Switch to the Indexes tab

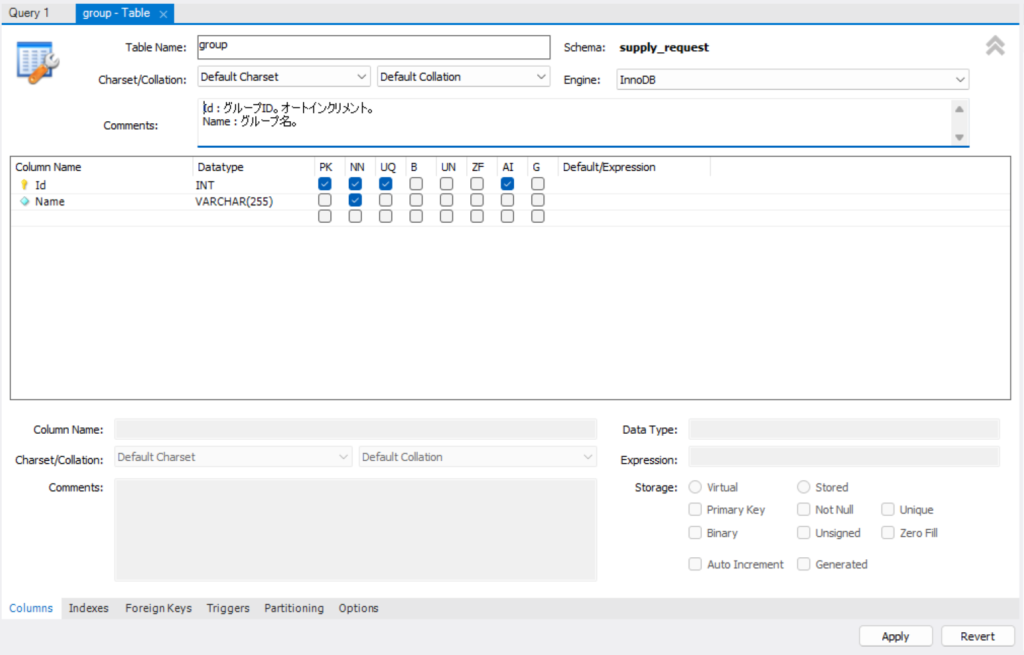(x=89, y=608)
